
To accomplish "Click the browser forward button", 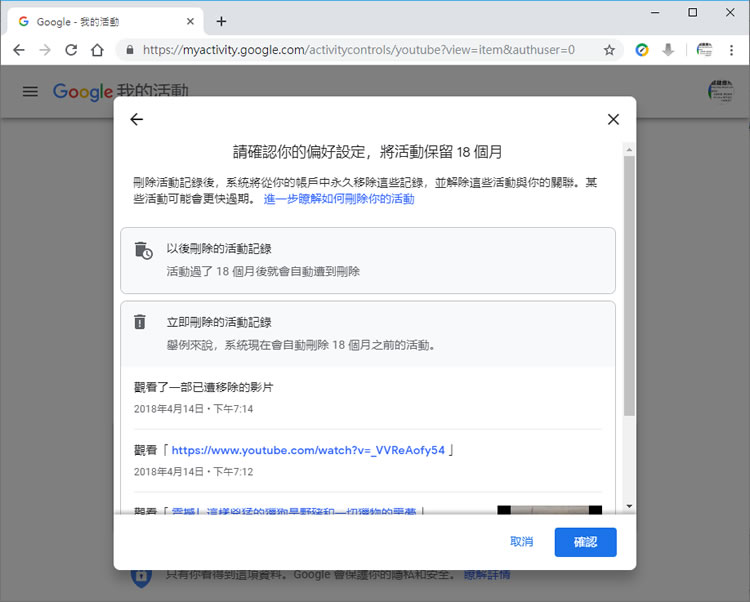I will click(x=45, y=50).
